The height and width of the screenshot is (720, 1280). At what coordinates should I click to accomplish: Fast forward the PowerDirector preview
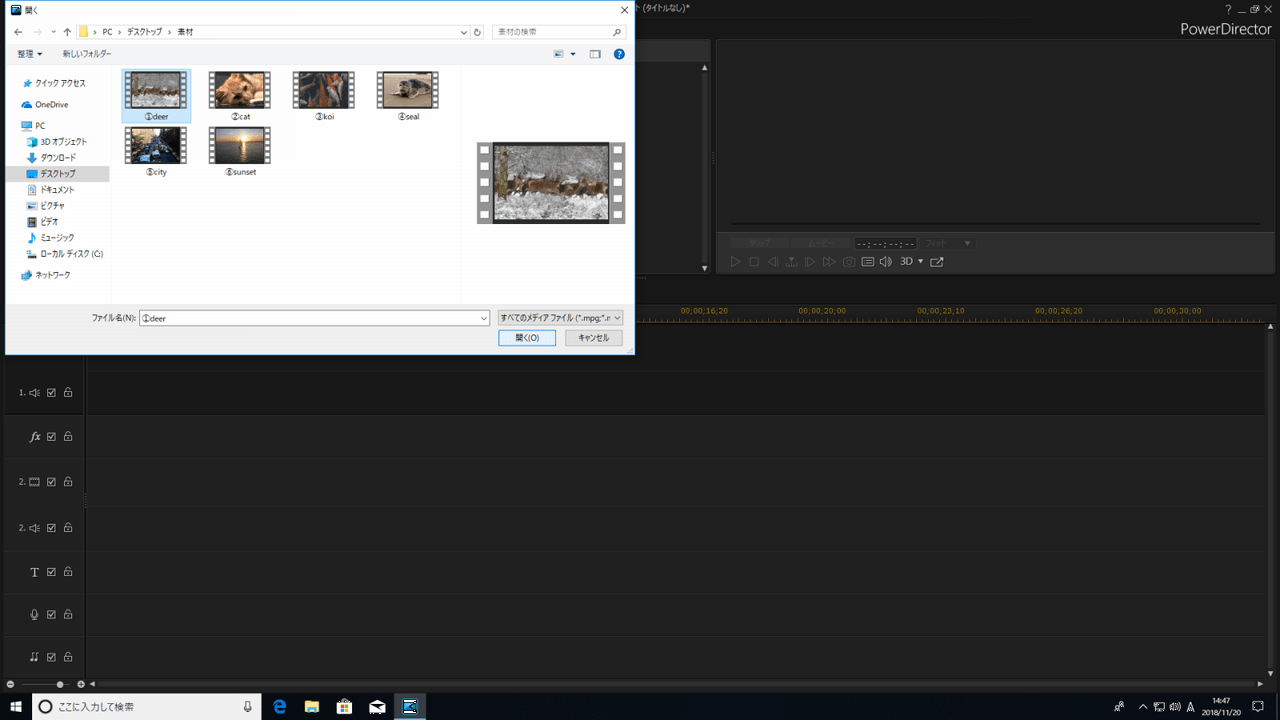tap(829, 262)
